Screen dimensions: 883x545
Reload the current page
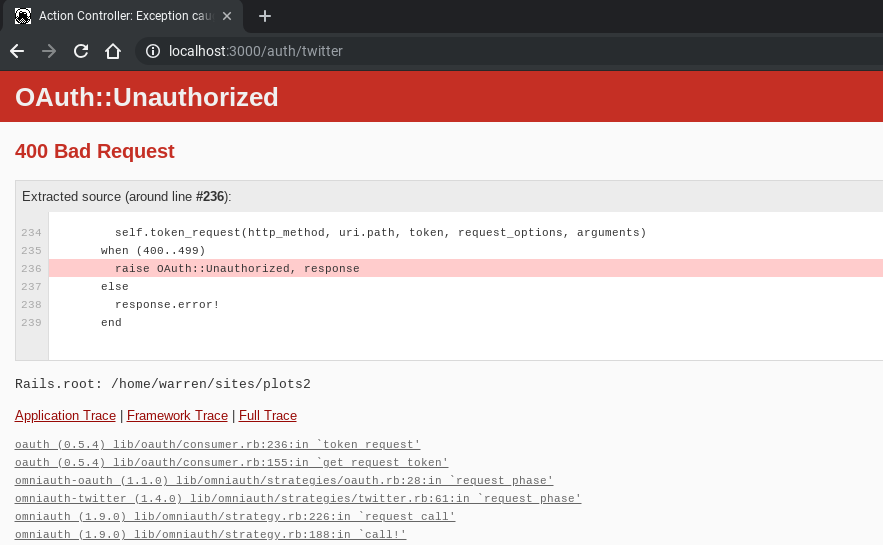(81, 51)
